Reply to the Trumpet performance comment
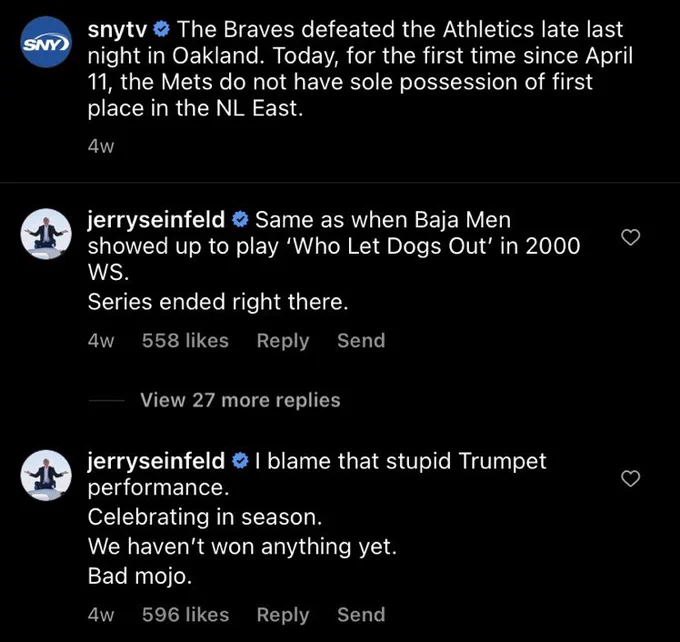This screenshot has height=642, width=680. 283,615
